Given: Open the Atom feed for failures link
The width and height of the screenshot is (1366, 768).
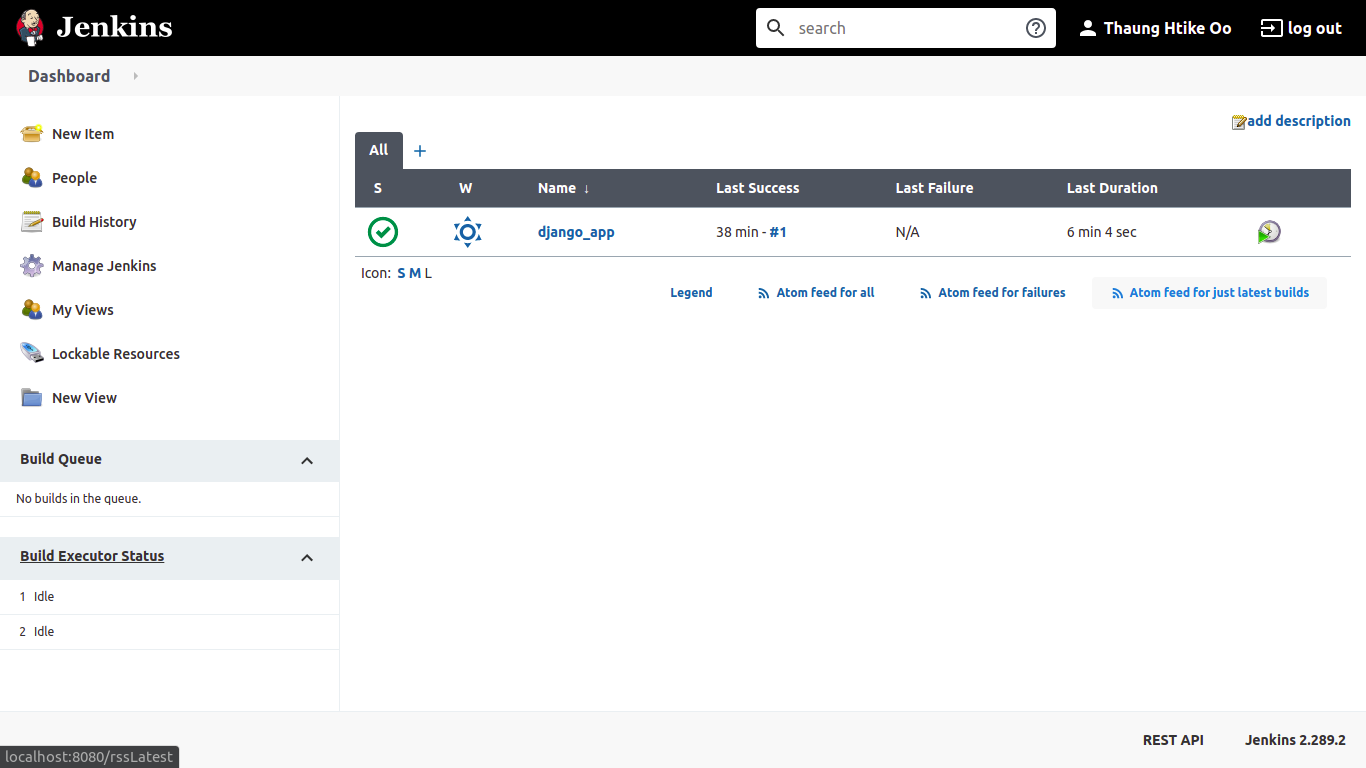Looking at the screenshot, I should (1002, 293).
